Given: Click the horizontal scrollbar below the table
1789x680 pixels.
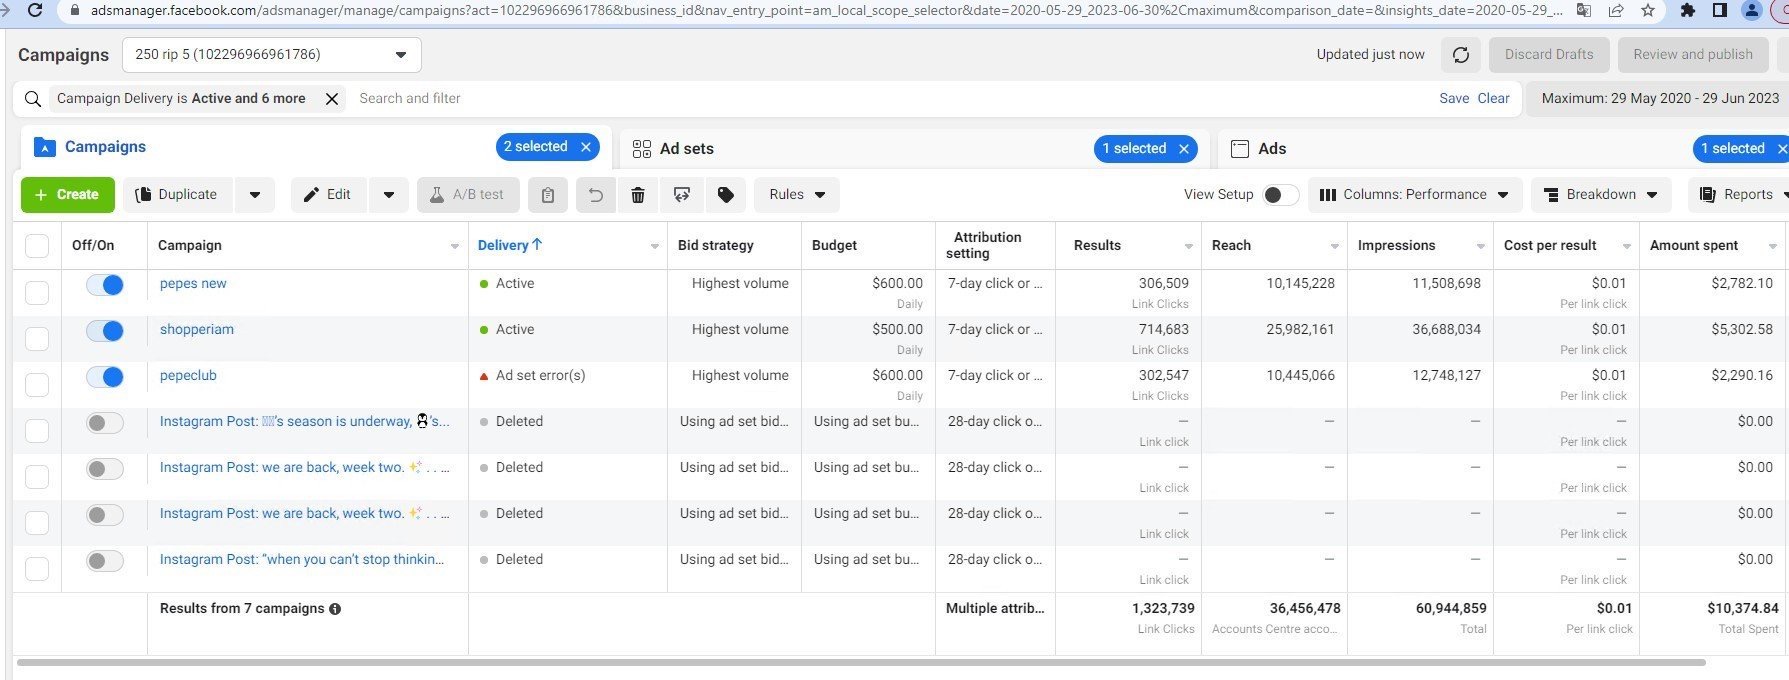Looking at the screenshot, I should pos(861,662).
